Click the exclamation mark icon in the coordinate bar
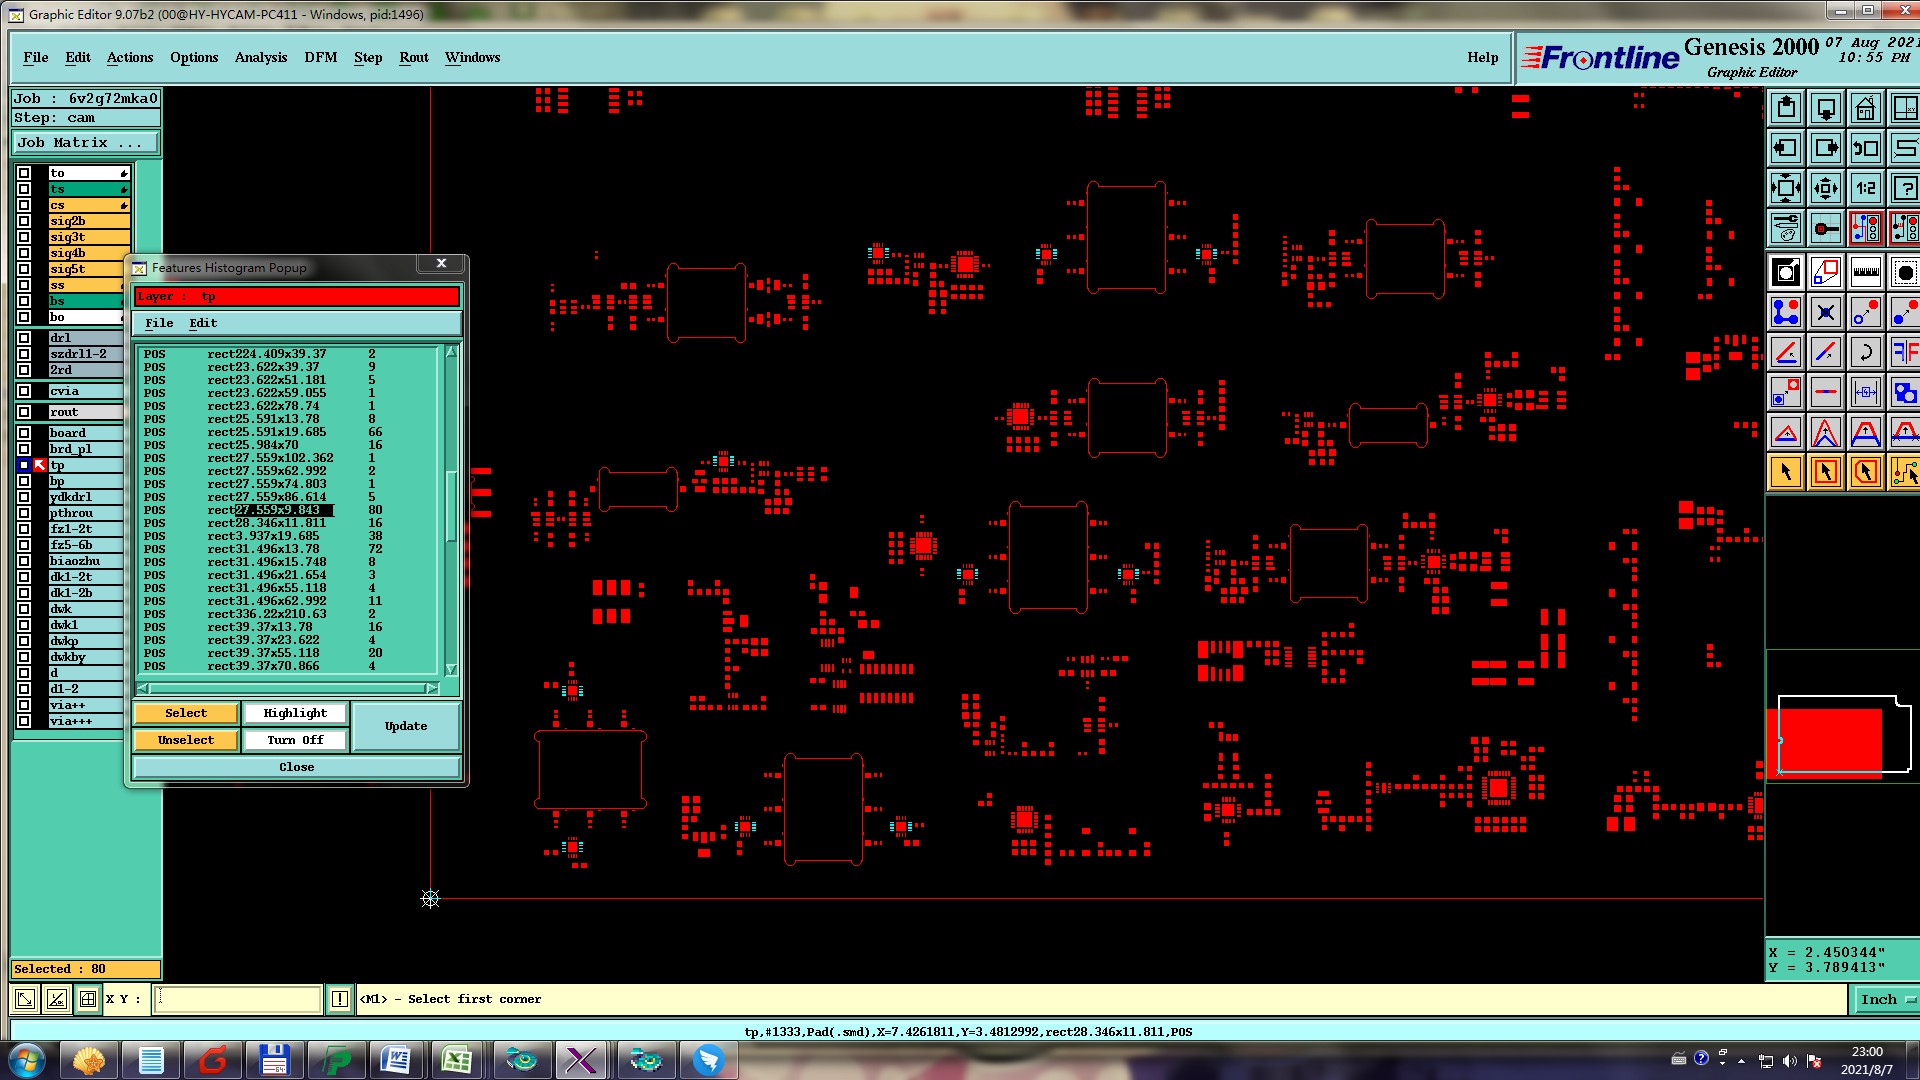1920x1080 pixels. coord(340,999)
